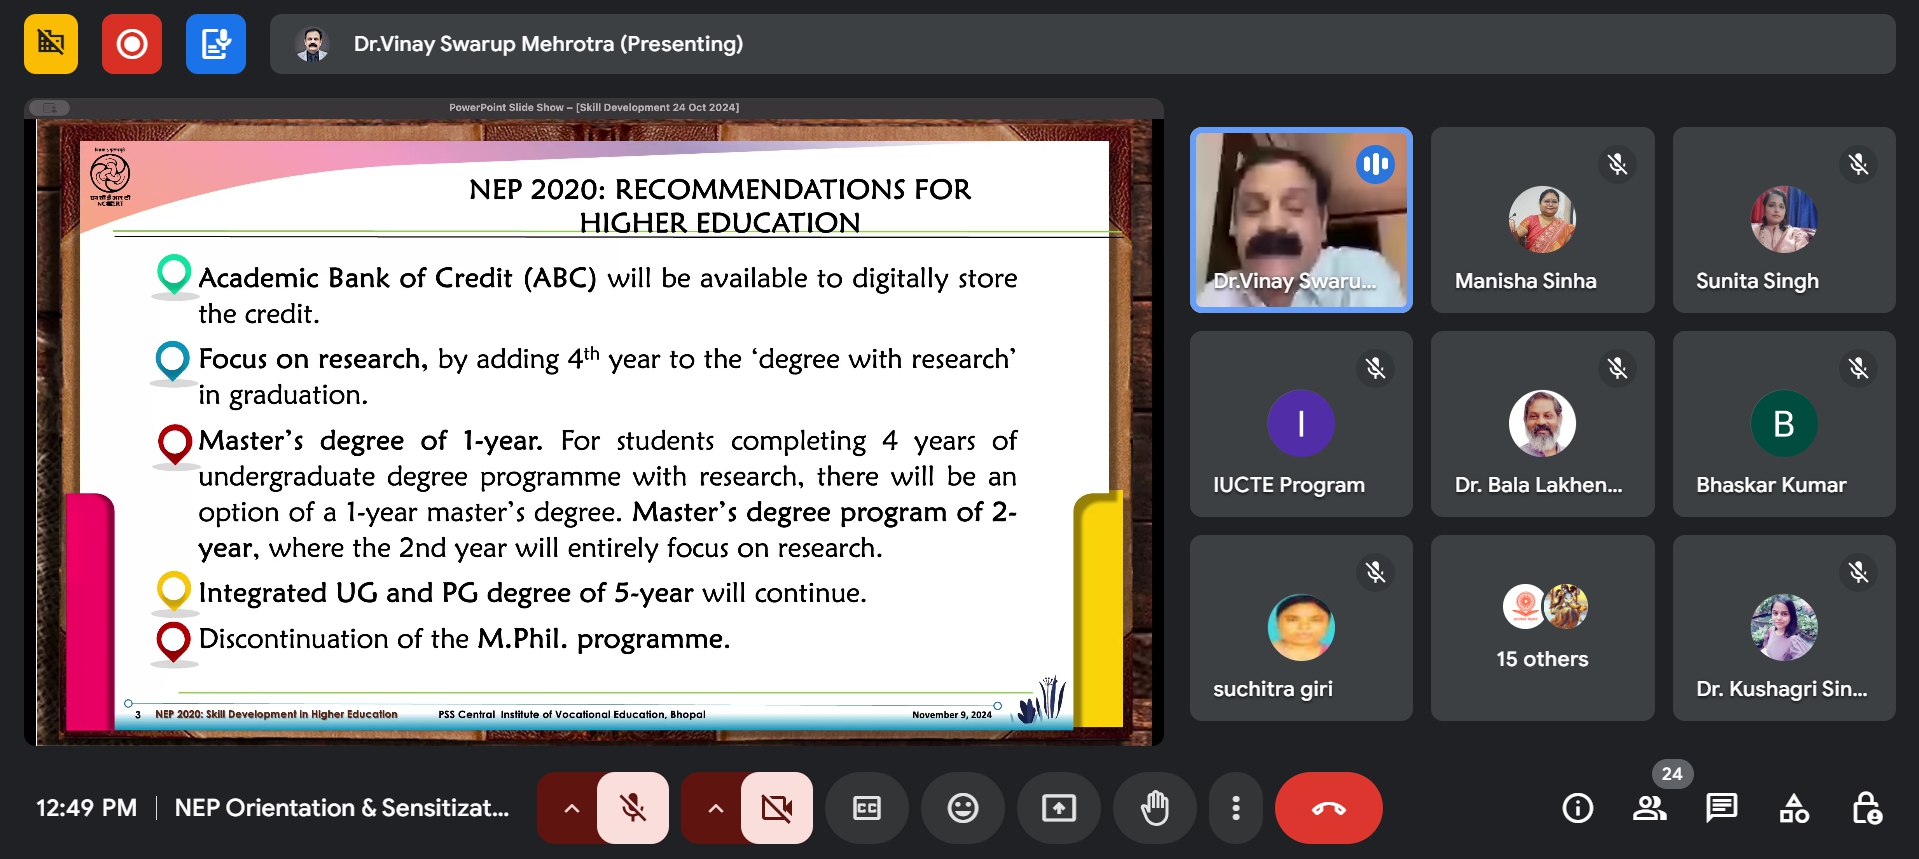
Task: Open host controls lock icon
Action: [1866, 808]
